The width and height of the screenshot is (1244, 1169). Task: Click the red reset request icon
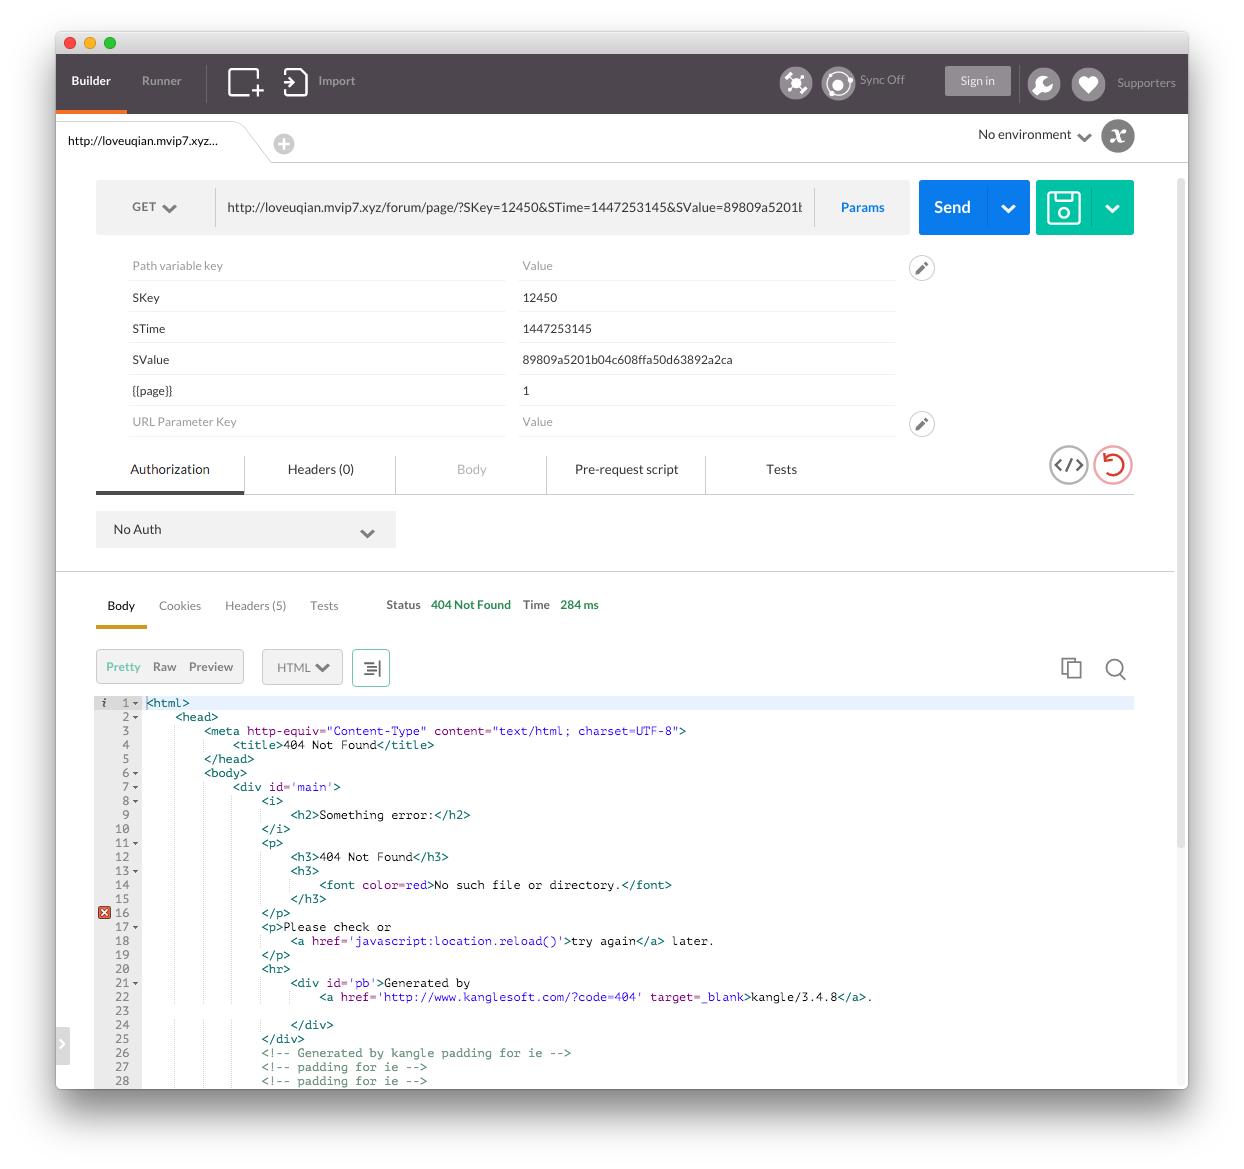tap(1113, 465)
